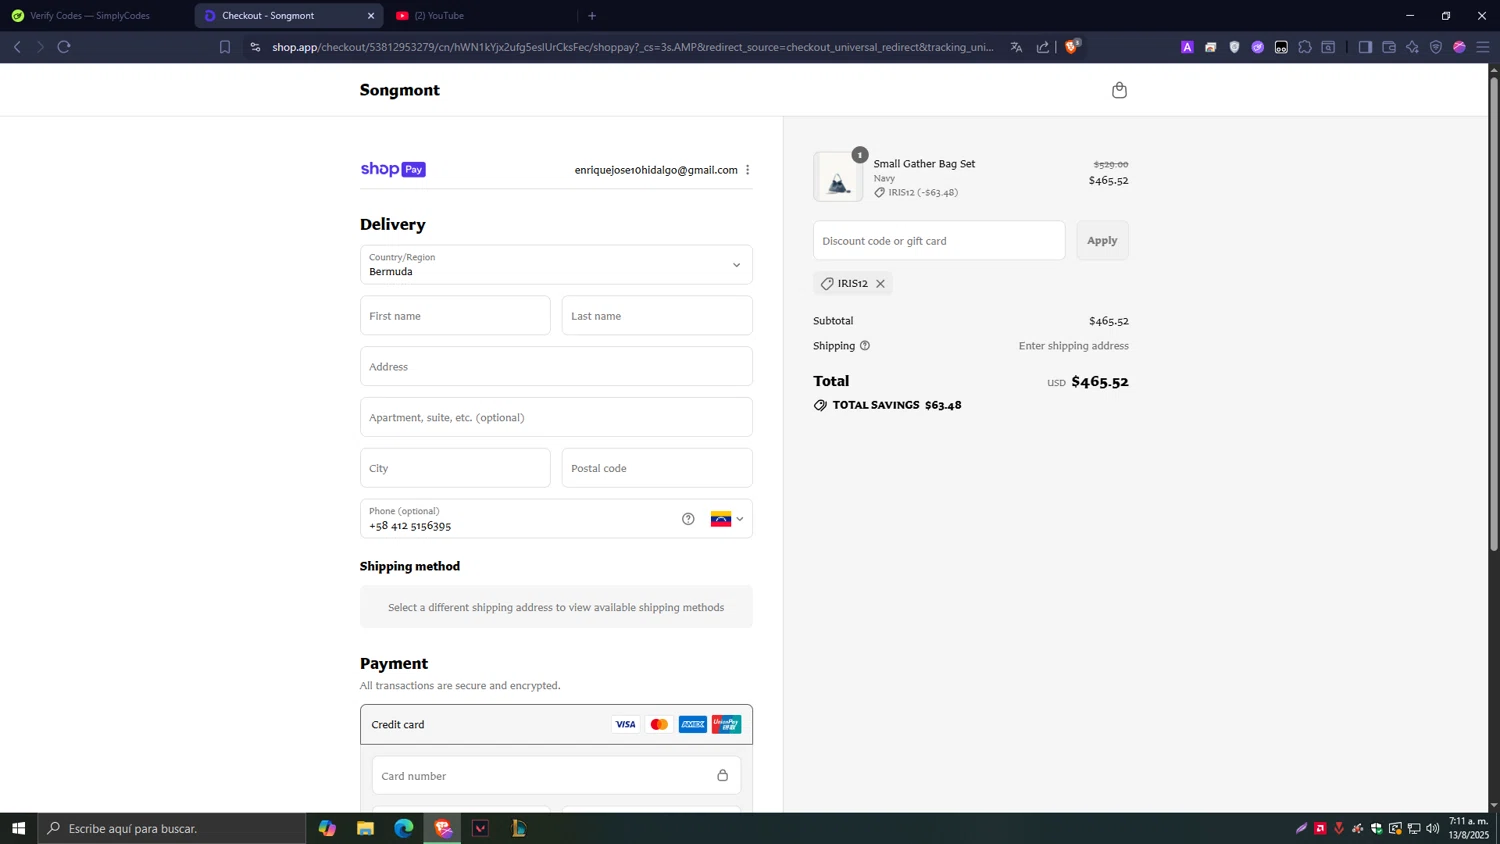
Task: Open the Brave Wallet icon
Action: [1389, 47]
